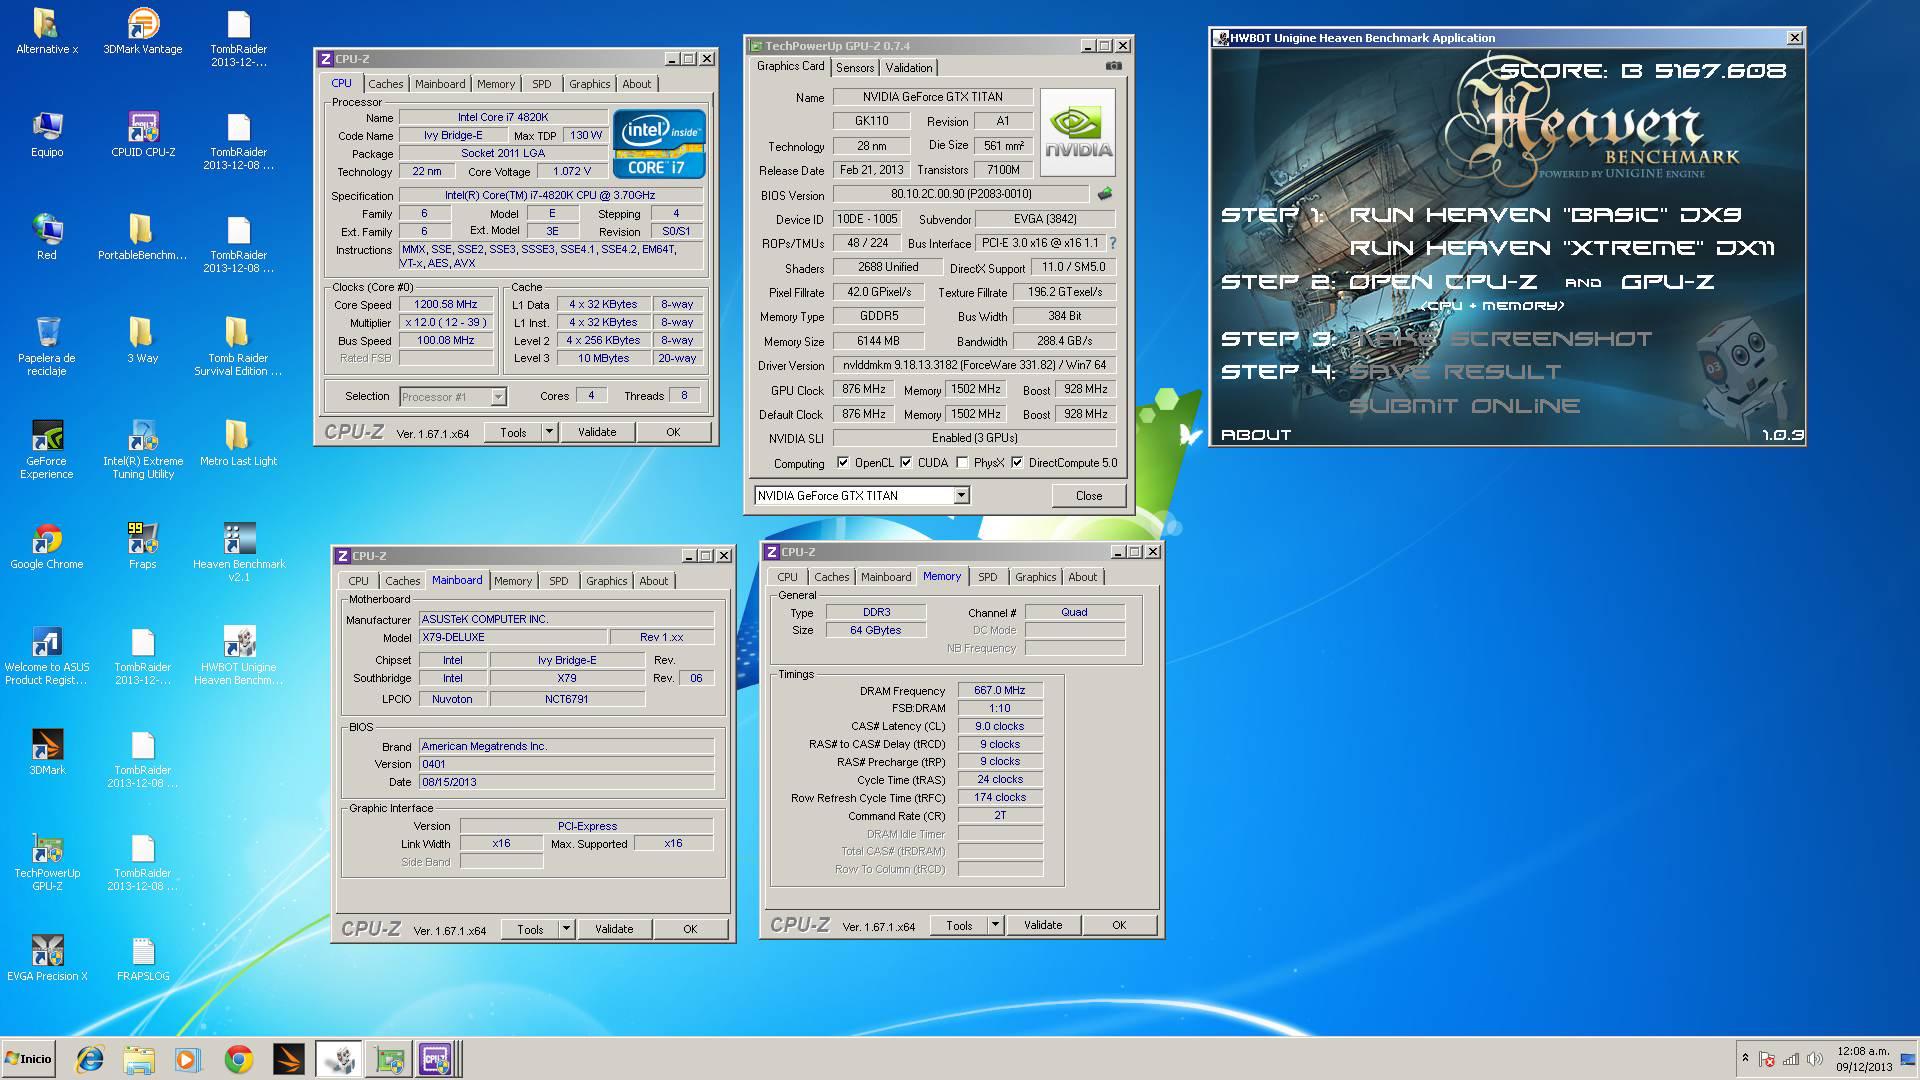Select EVGA Precision X desktop icon
This screenshot has width=1920, height=1080.
click(47, 958)
